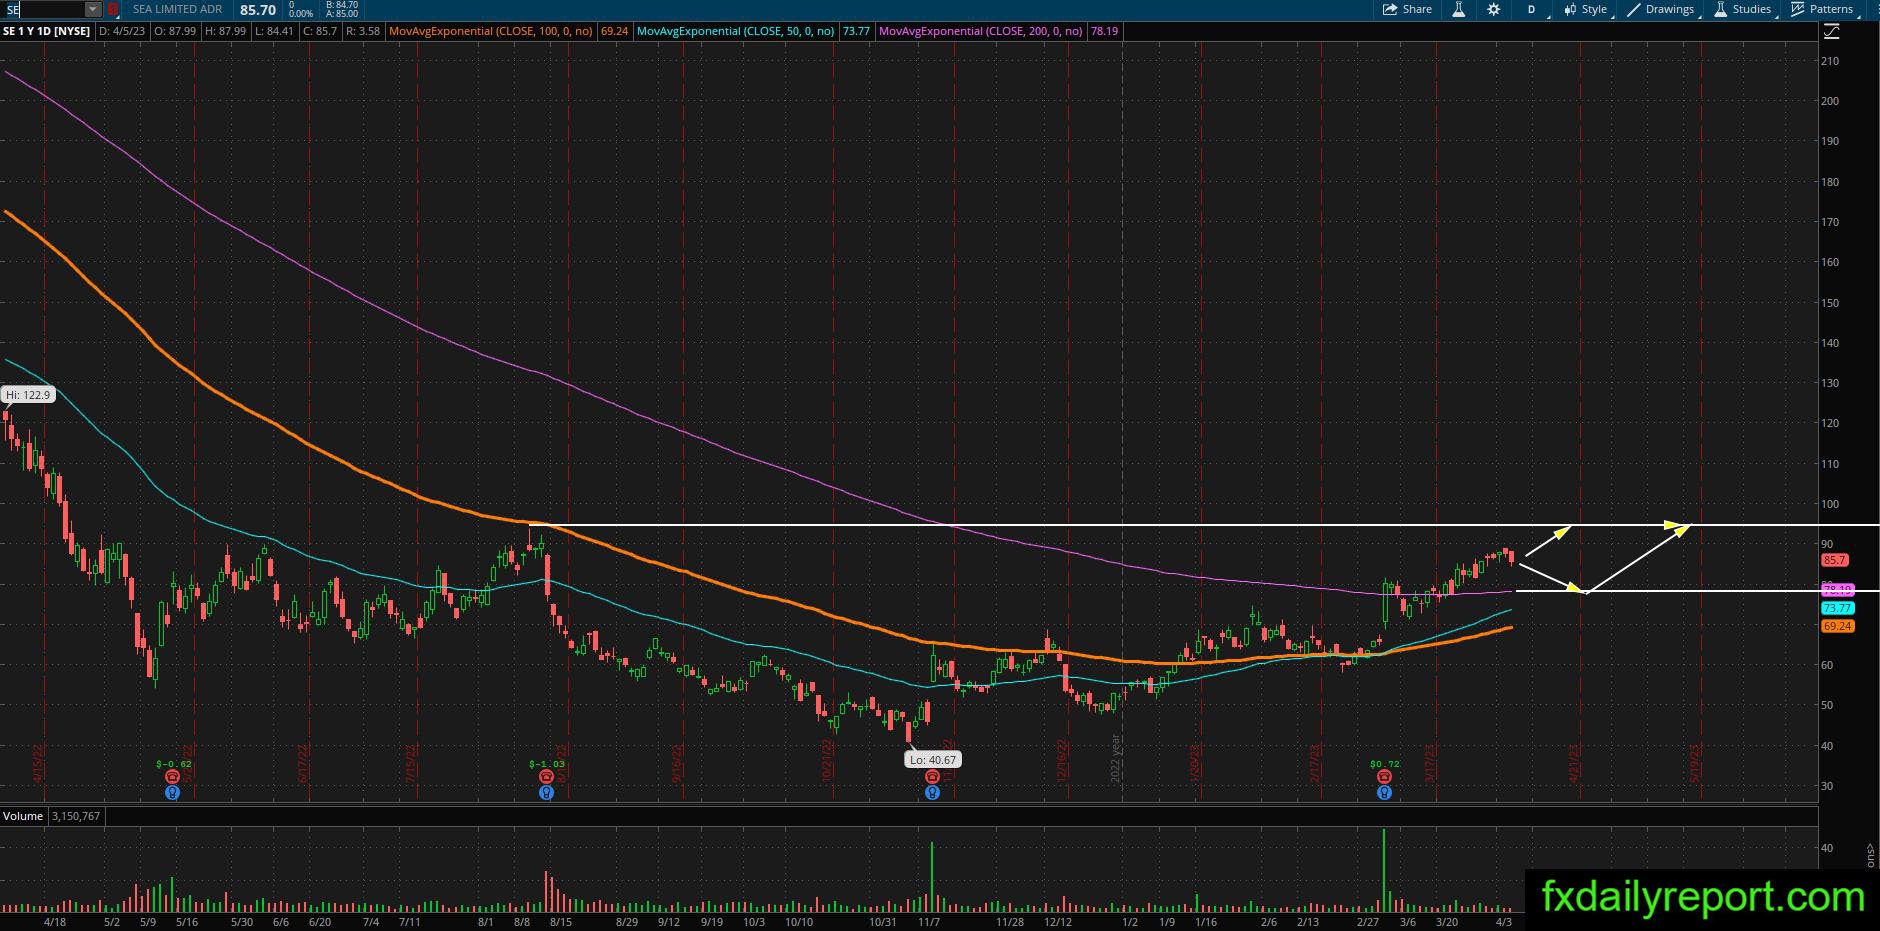Screen dimensions: 1880x931
Task: Open the symbol selector dropdown arrow
Action: [93, 9]
